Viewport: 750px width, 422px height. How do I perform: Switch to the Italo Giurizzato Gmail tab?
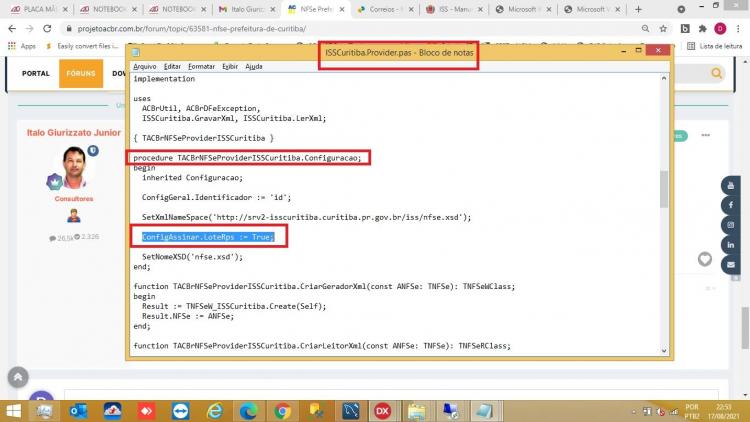pos(247,9)
